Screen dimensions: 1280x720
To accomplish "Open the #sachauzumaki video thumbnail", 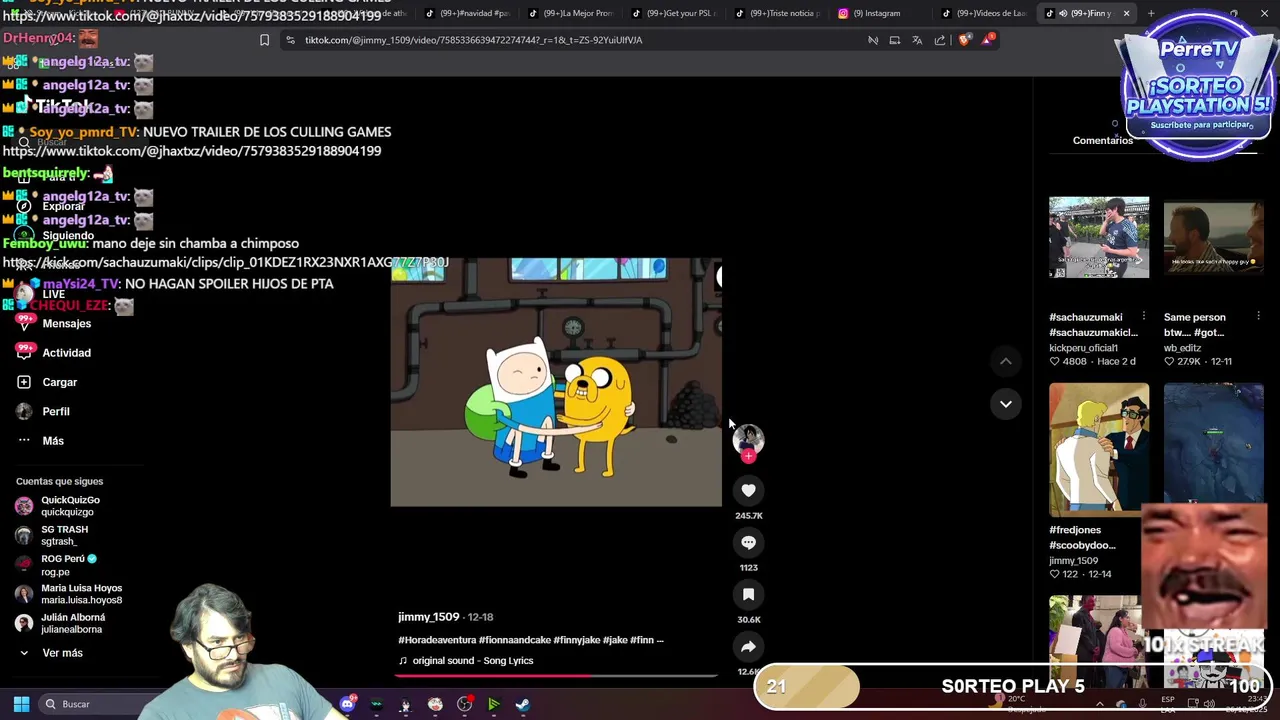I will pos(1099,238).
